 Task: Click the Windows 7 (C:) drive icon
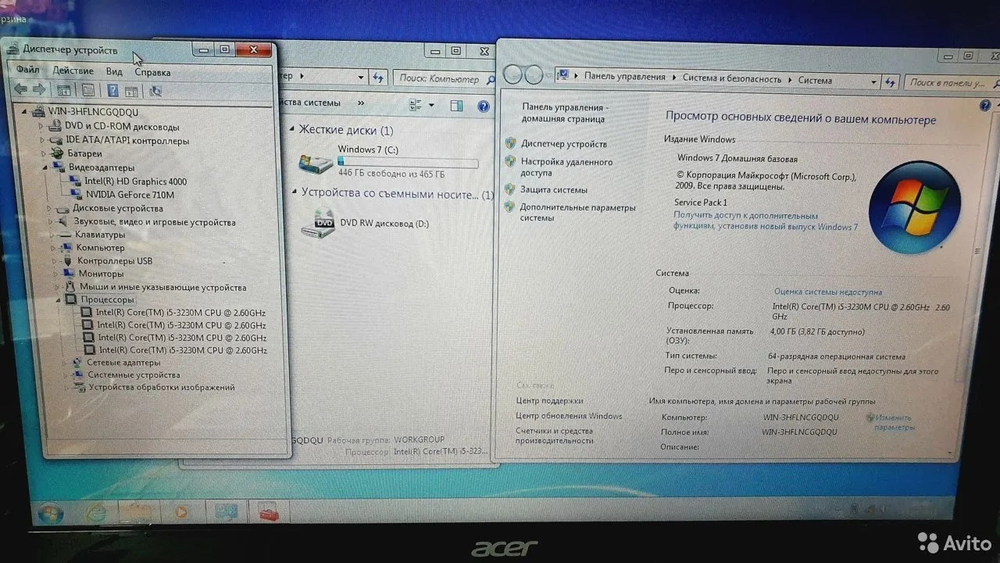click(x=316, y=163)
